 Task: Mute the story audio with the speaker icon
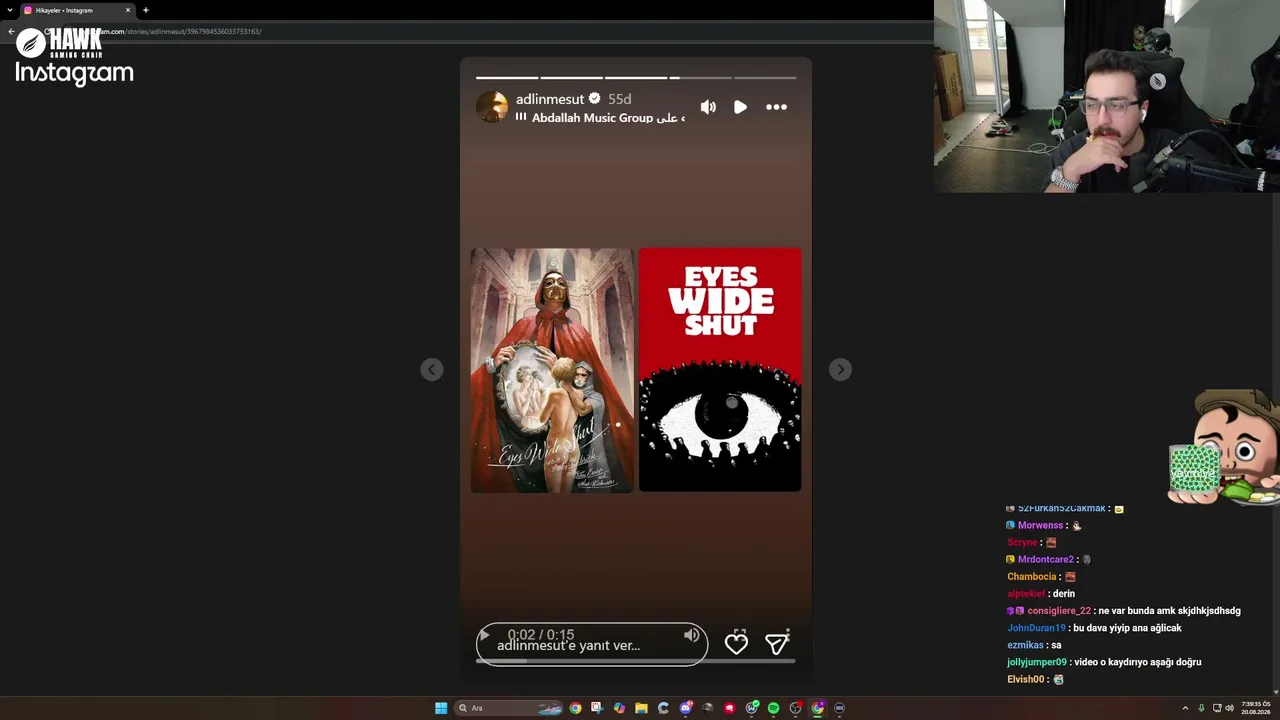[708, 107]
